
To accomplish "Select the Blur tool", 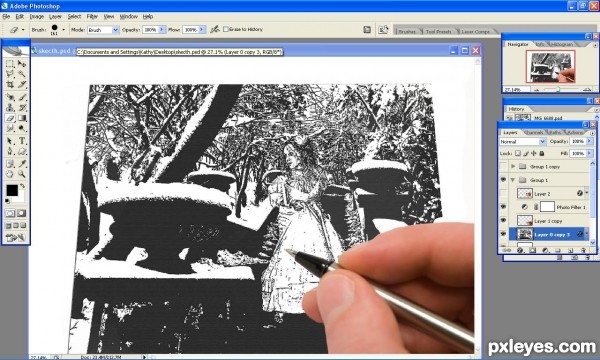I will [10, 128].
